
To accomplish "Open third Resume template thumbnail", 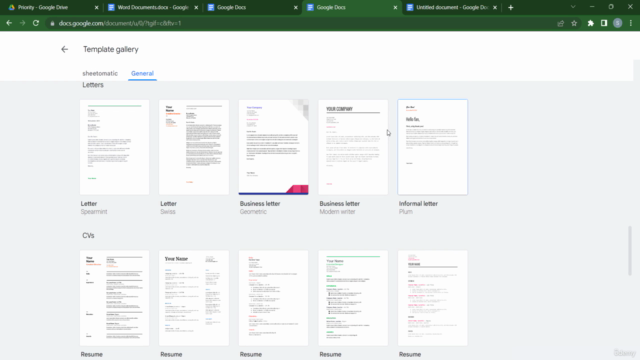I will (x=273, y=298).
